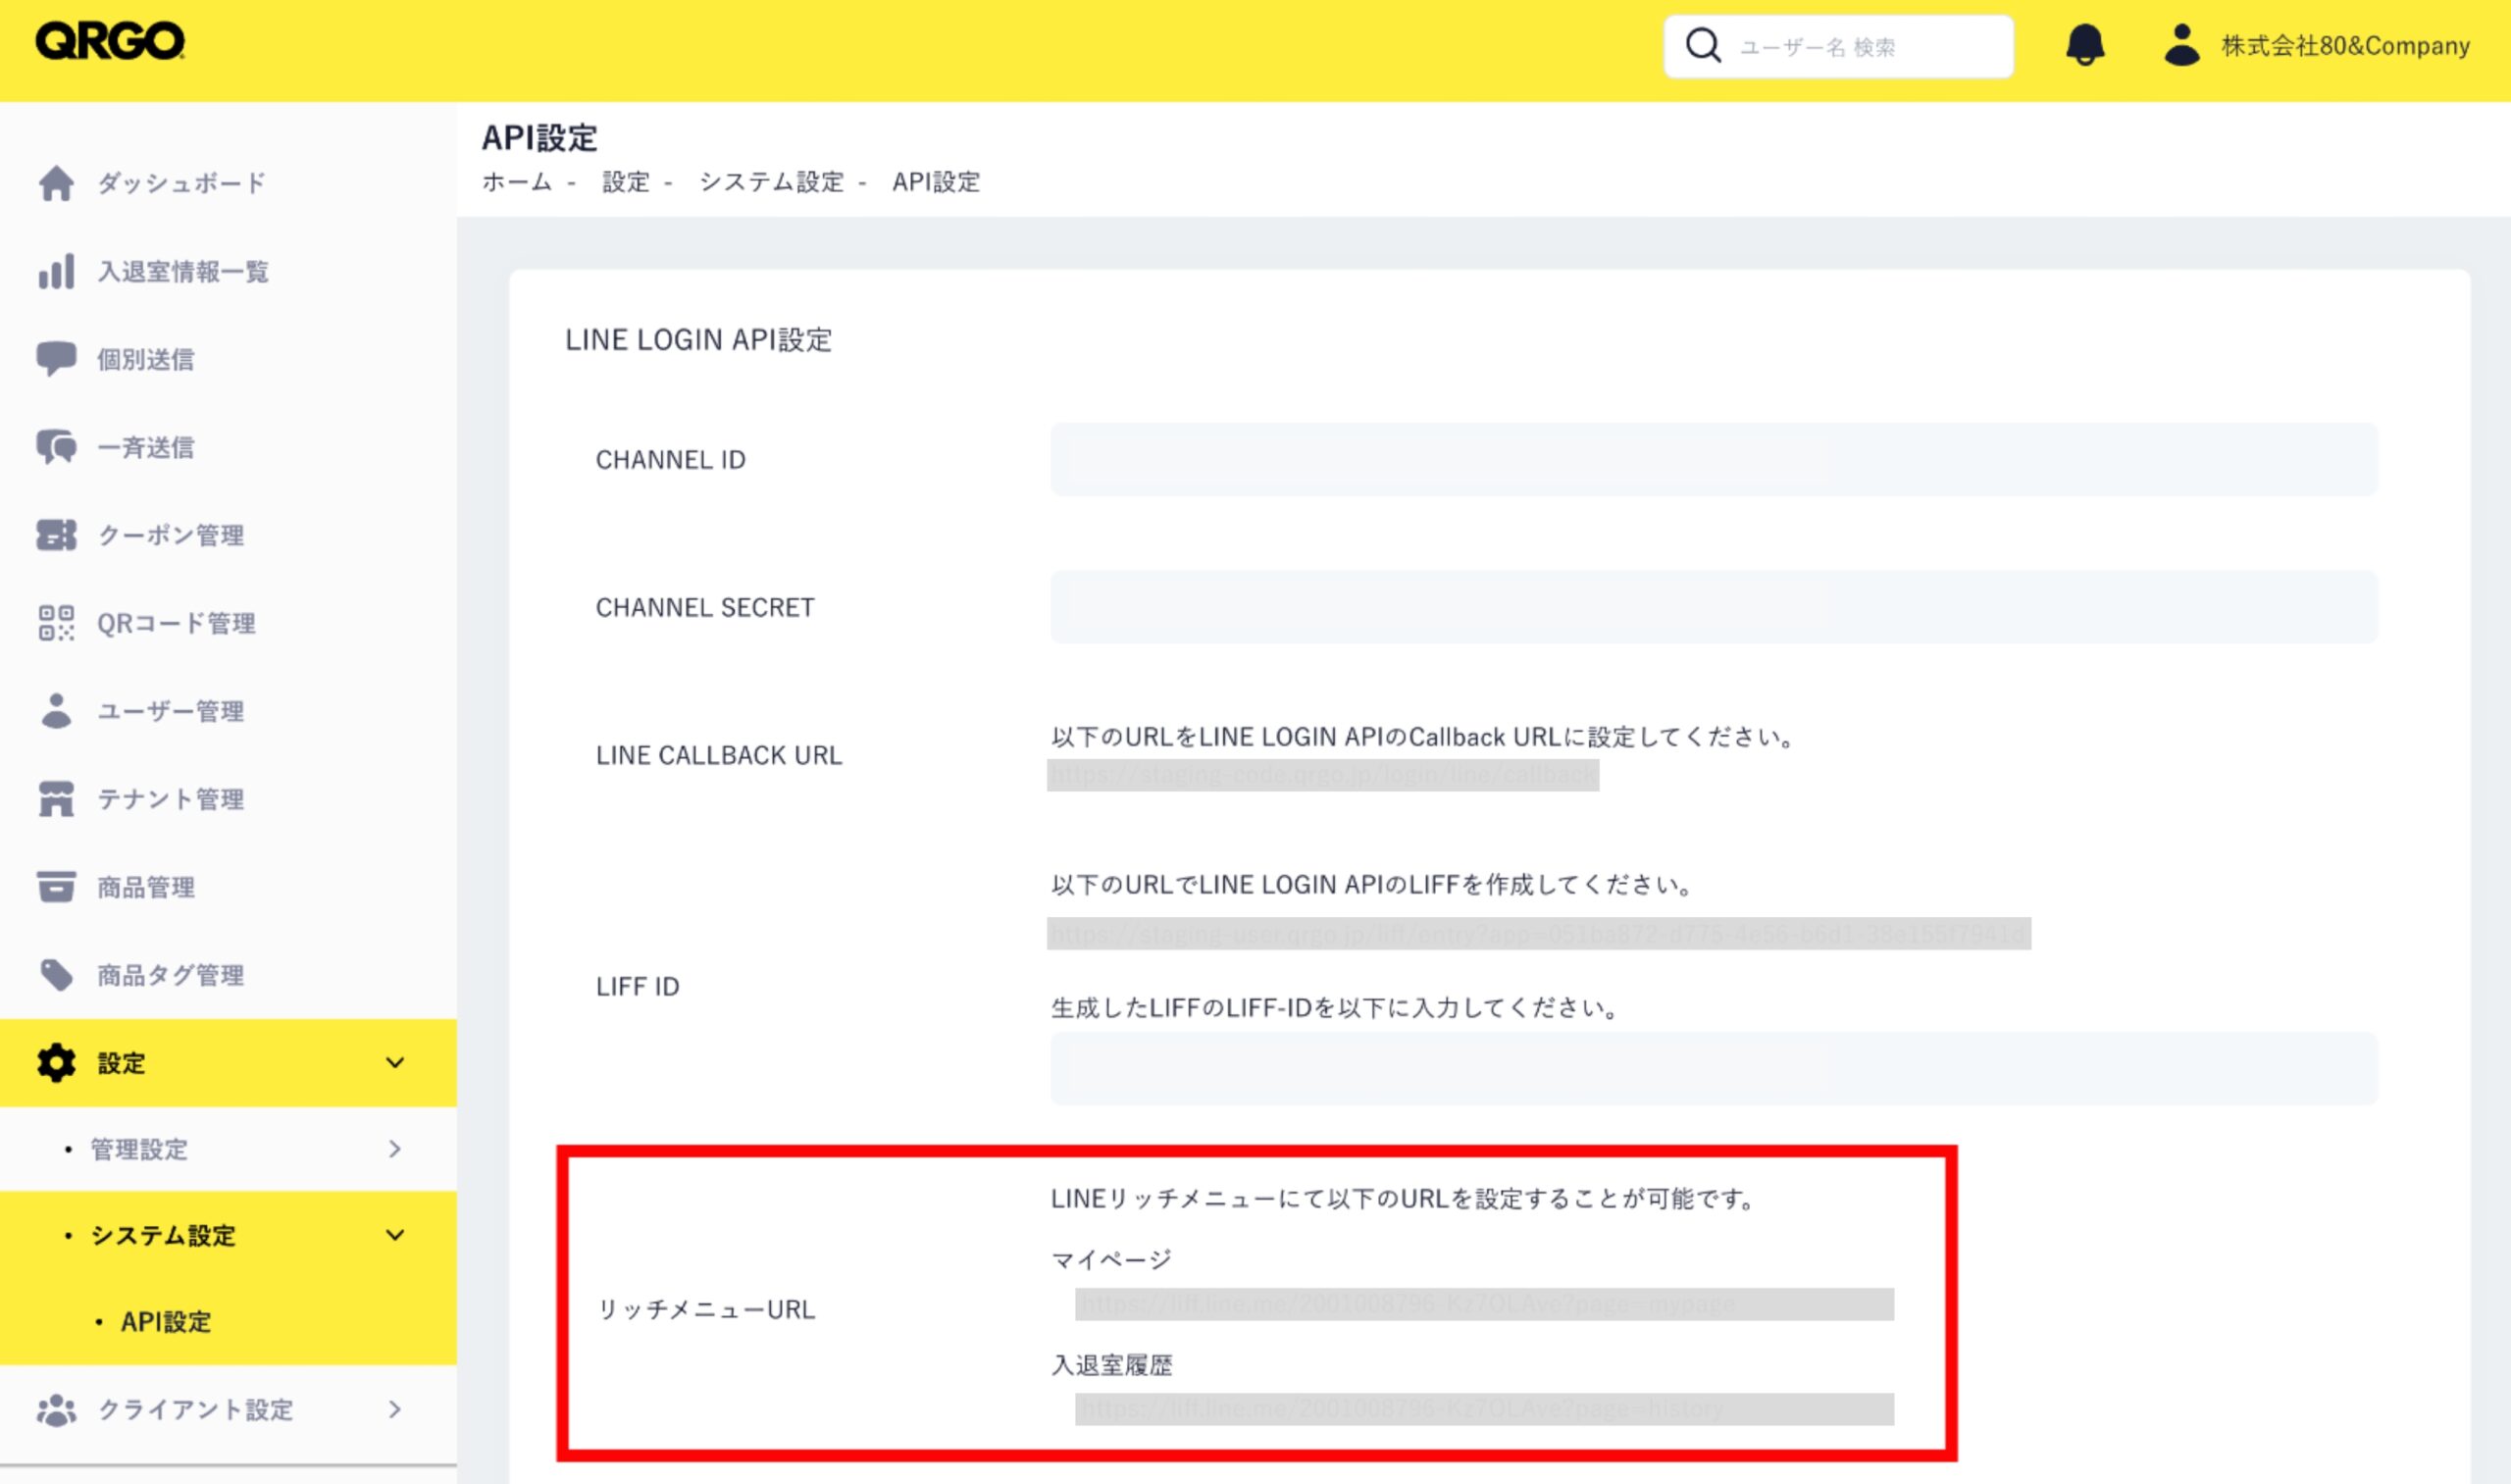
Task: Expand the クライアント設定 menu arrow
Action: coord(395,1409)
